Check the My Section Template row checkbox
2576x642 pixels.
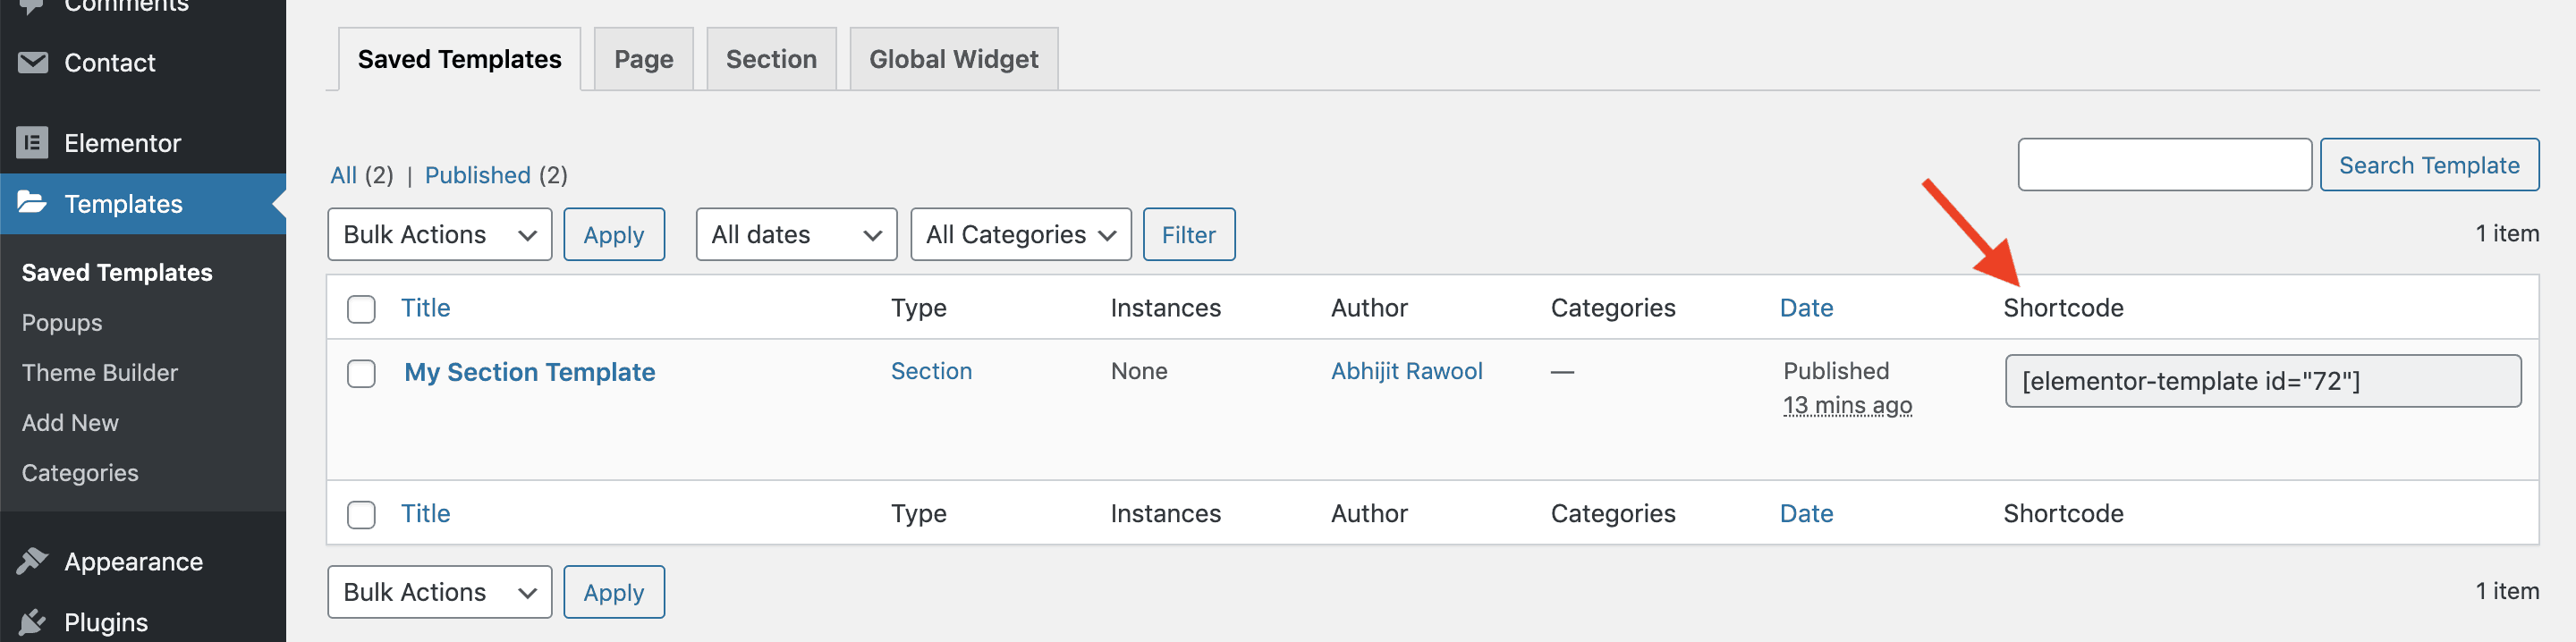click(x=361, y=374)
